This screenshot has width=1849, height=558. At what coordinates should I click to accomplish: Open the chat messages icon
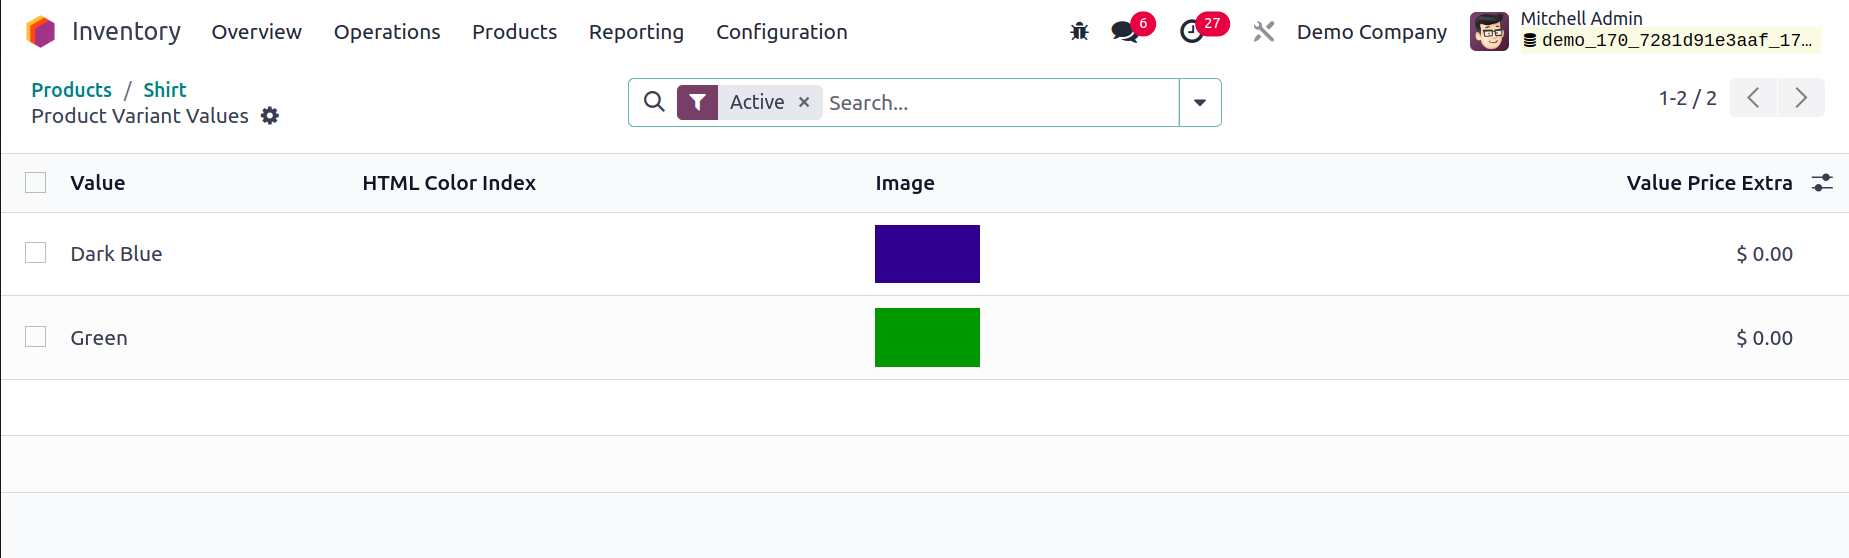pos(1125,32)
